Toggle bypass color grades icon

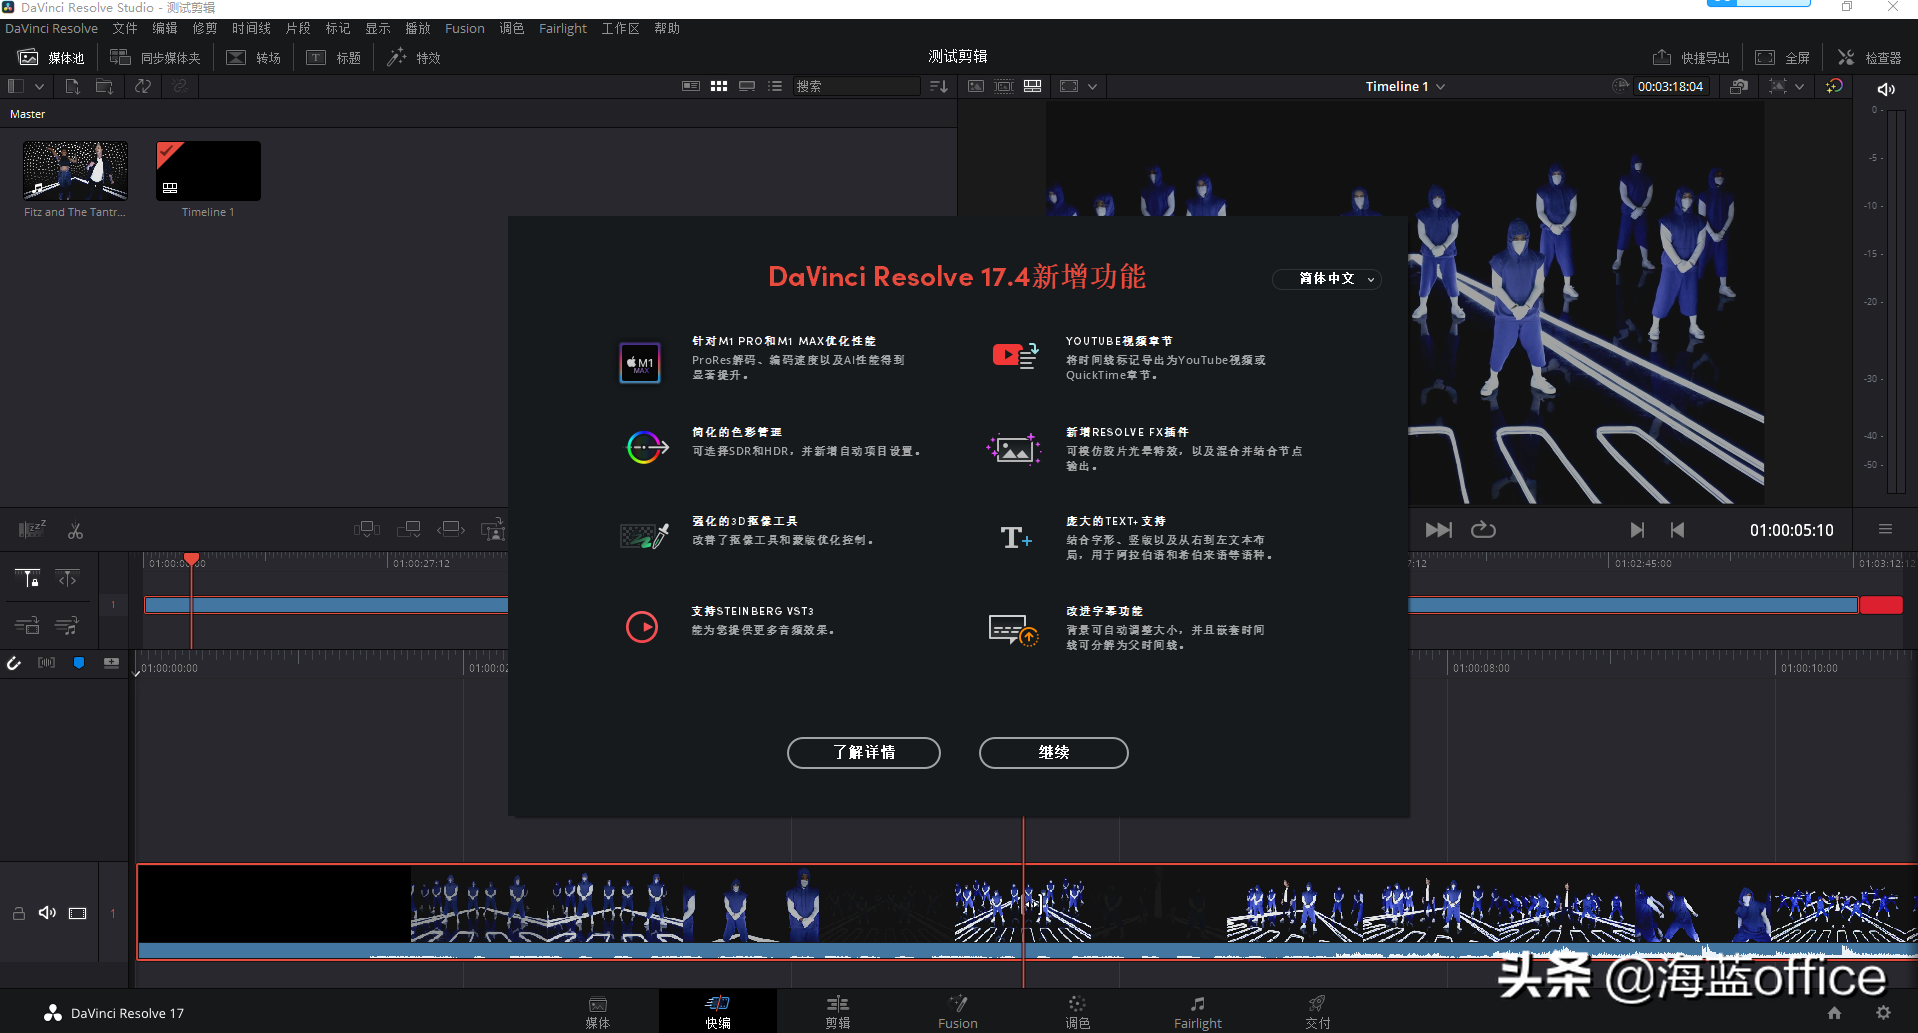point(1834,87)
